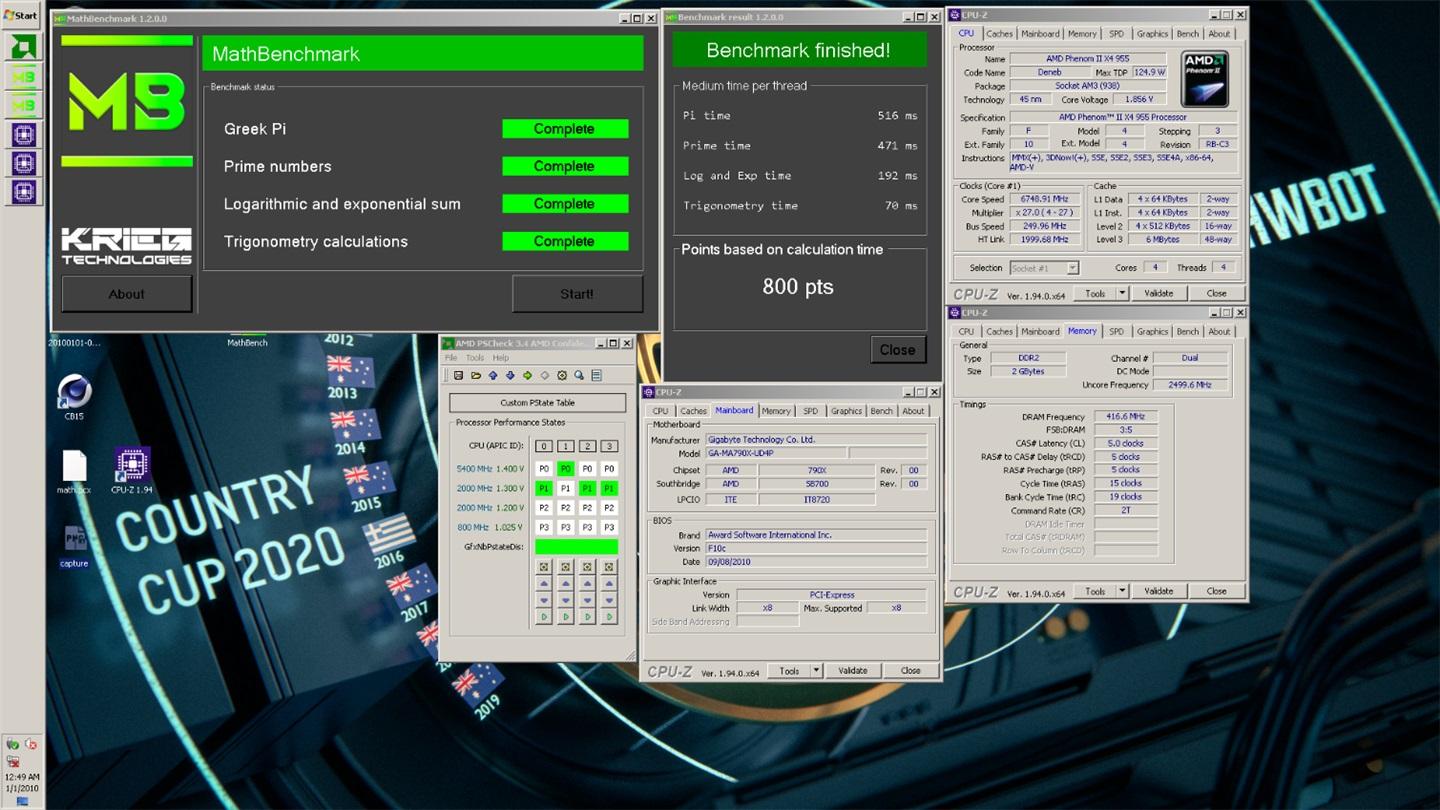Expand Tools dropdown in CPU-Z CPU window
The image size is (1440, 810).
pyautogui.click(x=1122, y=293)
